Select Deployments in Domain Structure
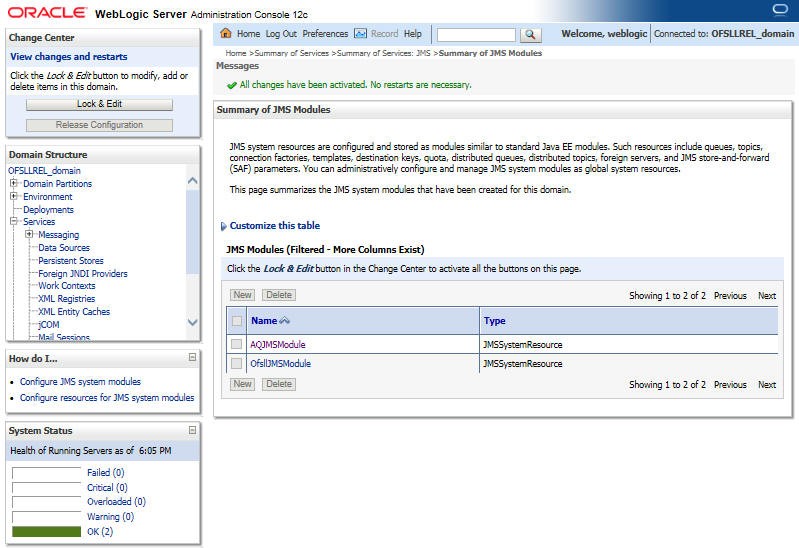This screenshot has width=799, height=548. (48, 210)
